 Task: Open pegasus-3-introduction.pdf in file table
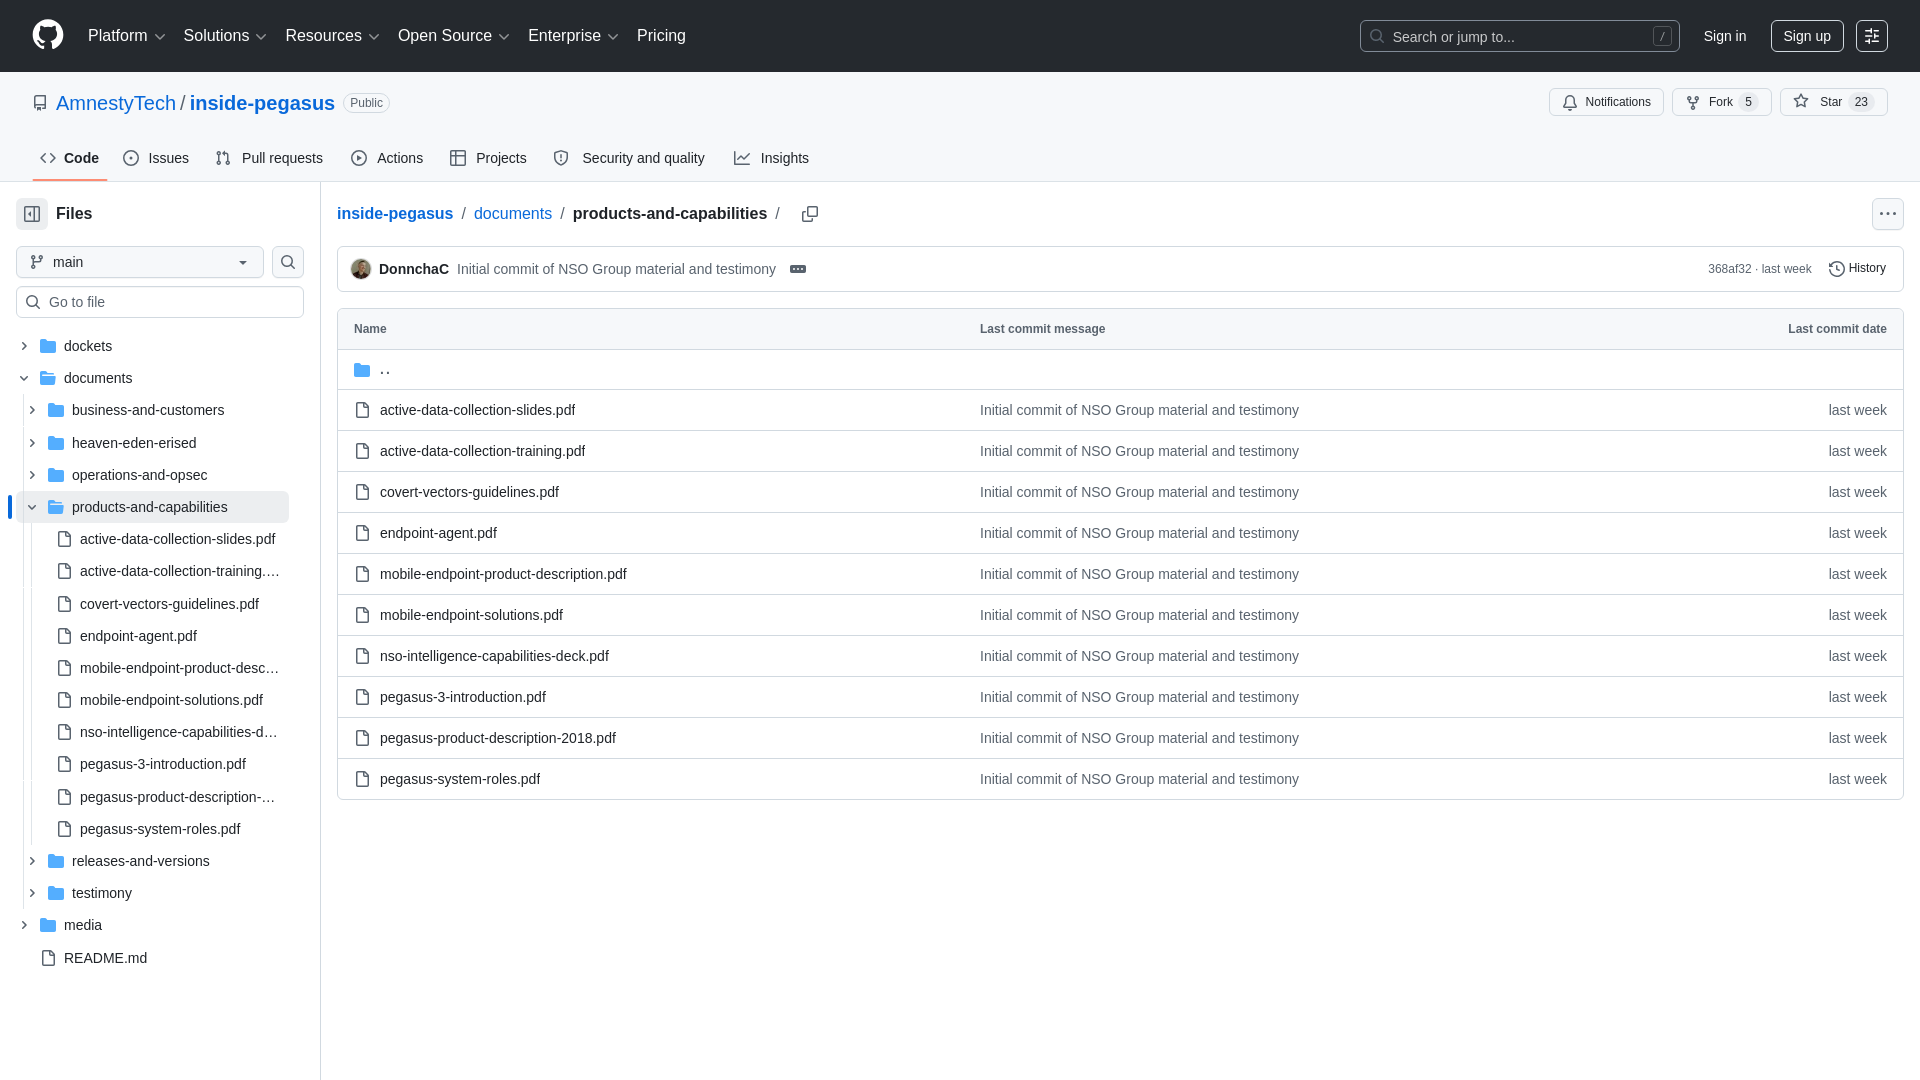[463, 697]
